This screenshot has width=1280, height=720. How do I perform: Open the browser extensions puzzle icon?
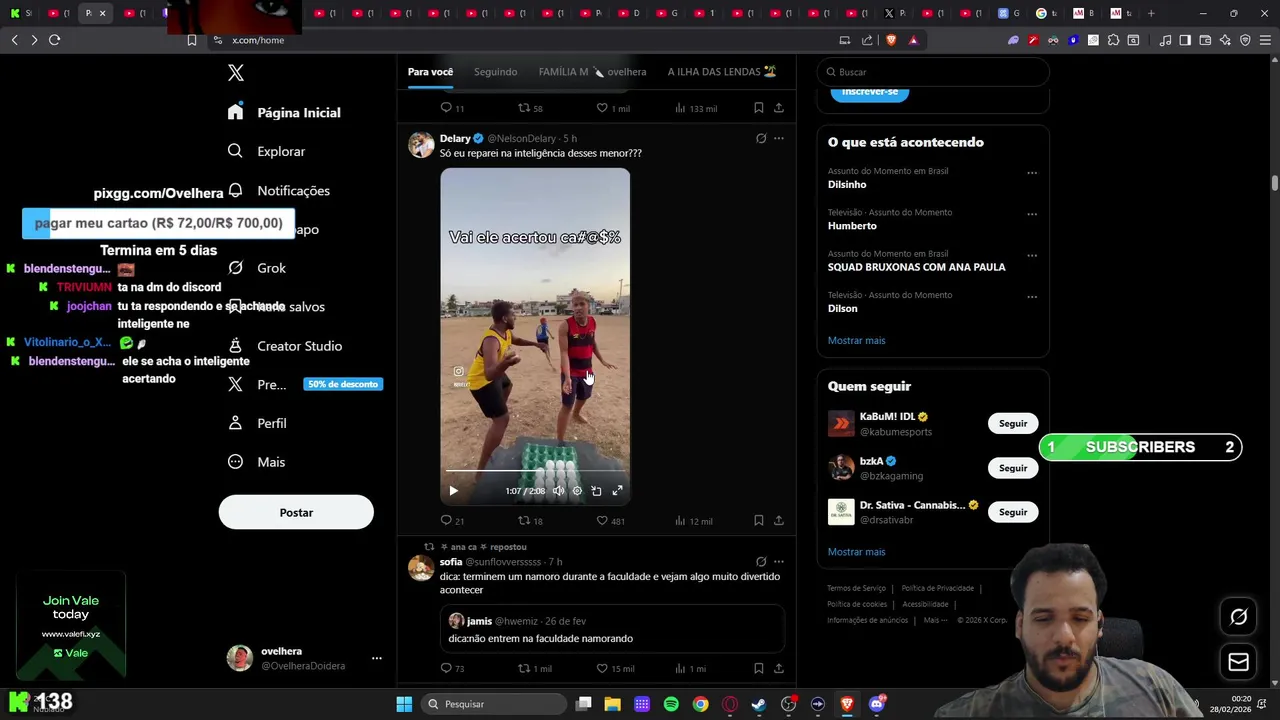1113,40
